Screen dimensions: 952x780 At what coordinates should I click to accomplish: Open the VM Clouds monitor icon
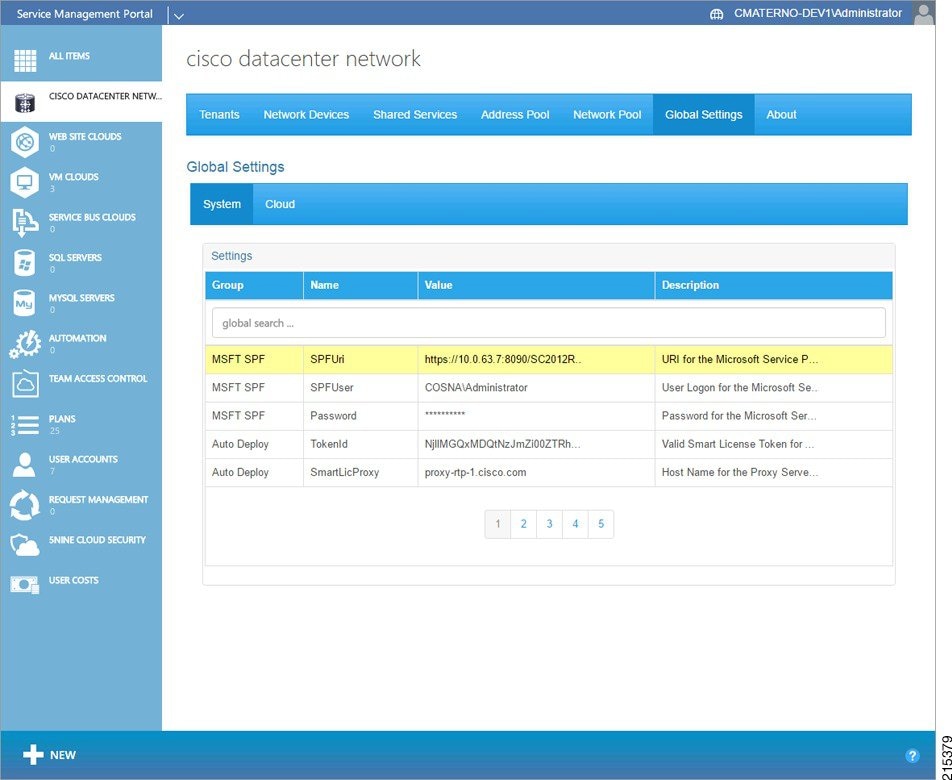coord(25,182)
